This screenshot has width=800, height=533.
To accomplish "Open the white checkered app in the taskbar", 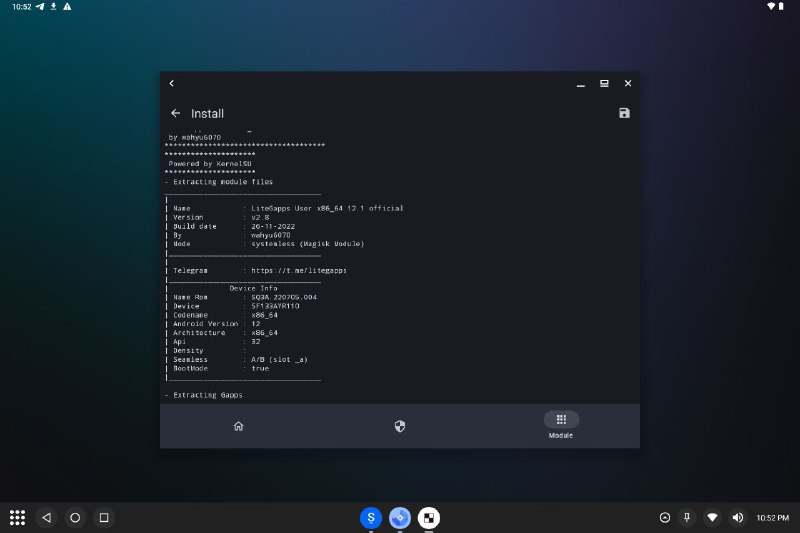I will click(x=429, y=518).
